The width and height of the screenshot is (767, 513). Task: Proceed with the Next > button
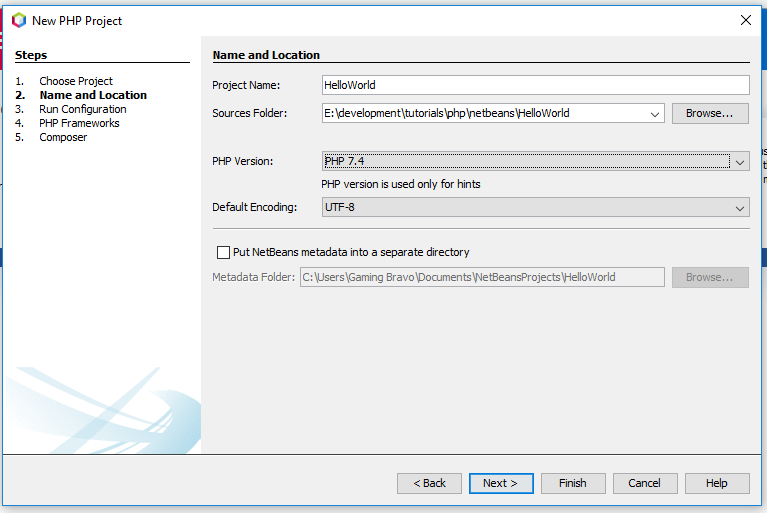[501, 483]
